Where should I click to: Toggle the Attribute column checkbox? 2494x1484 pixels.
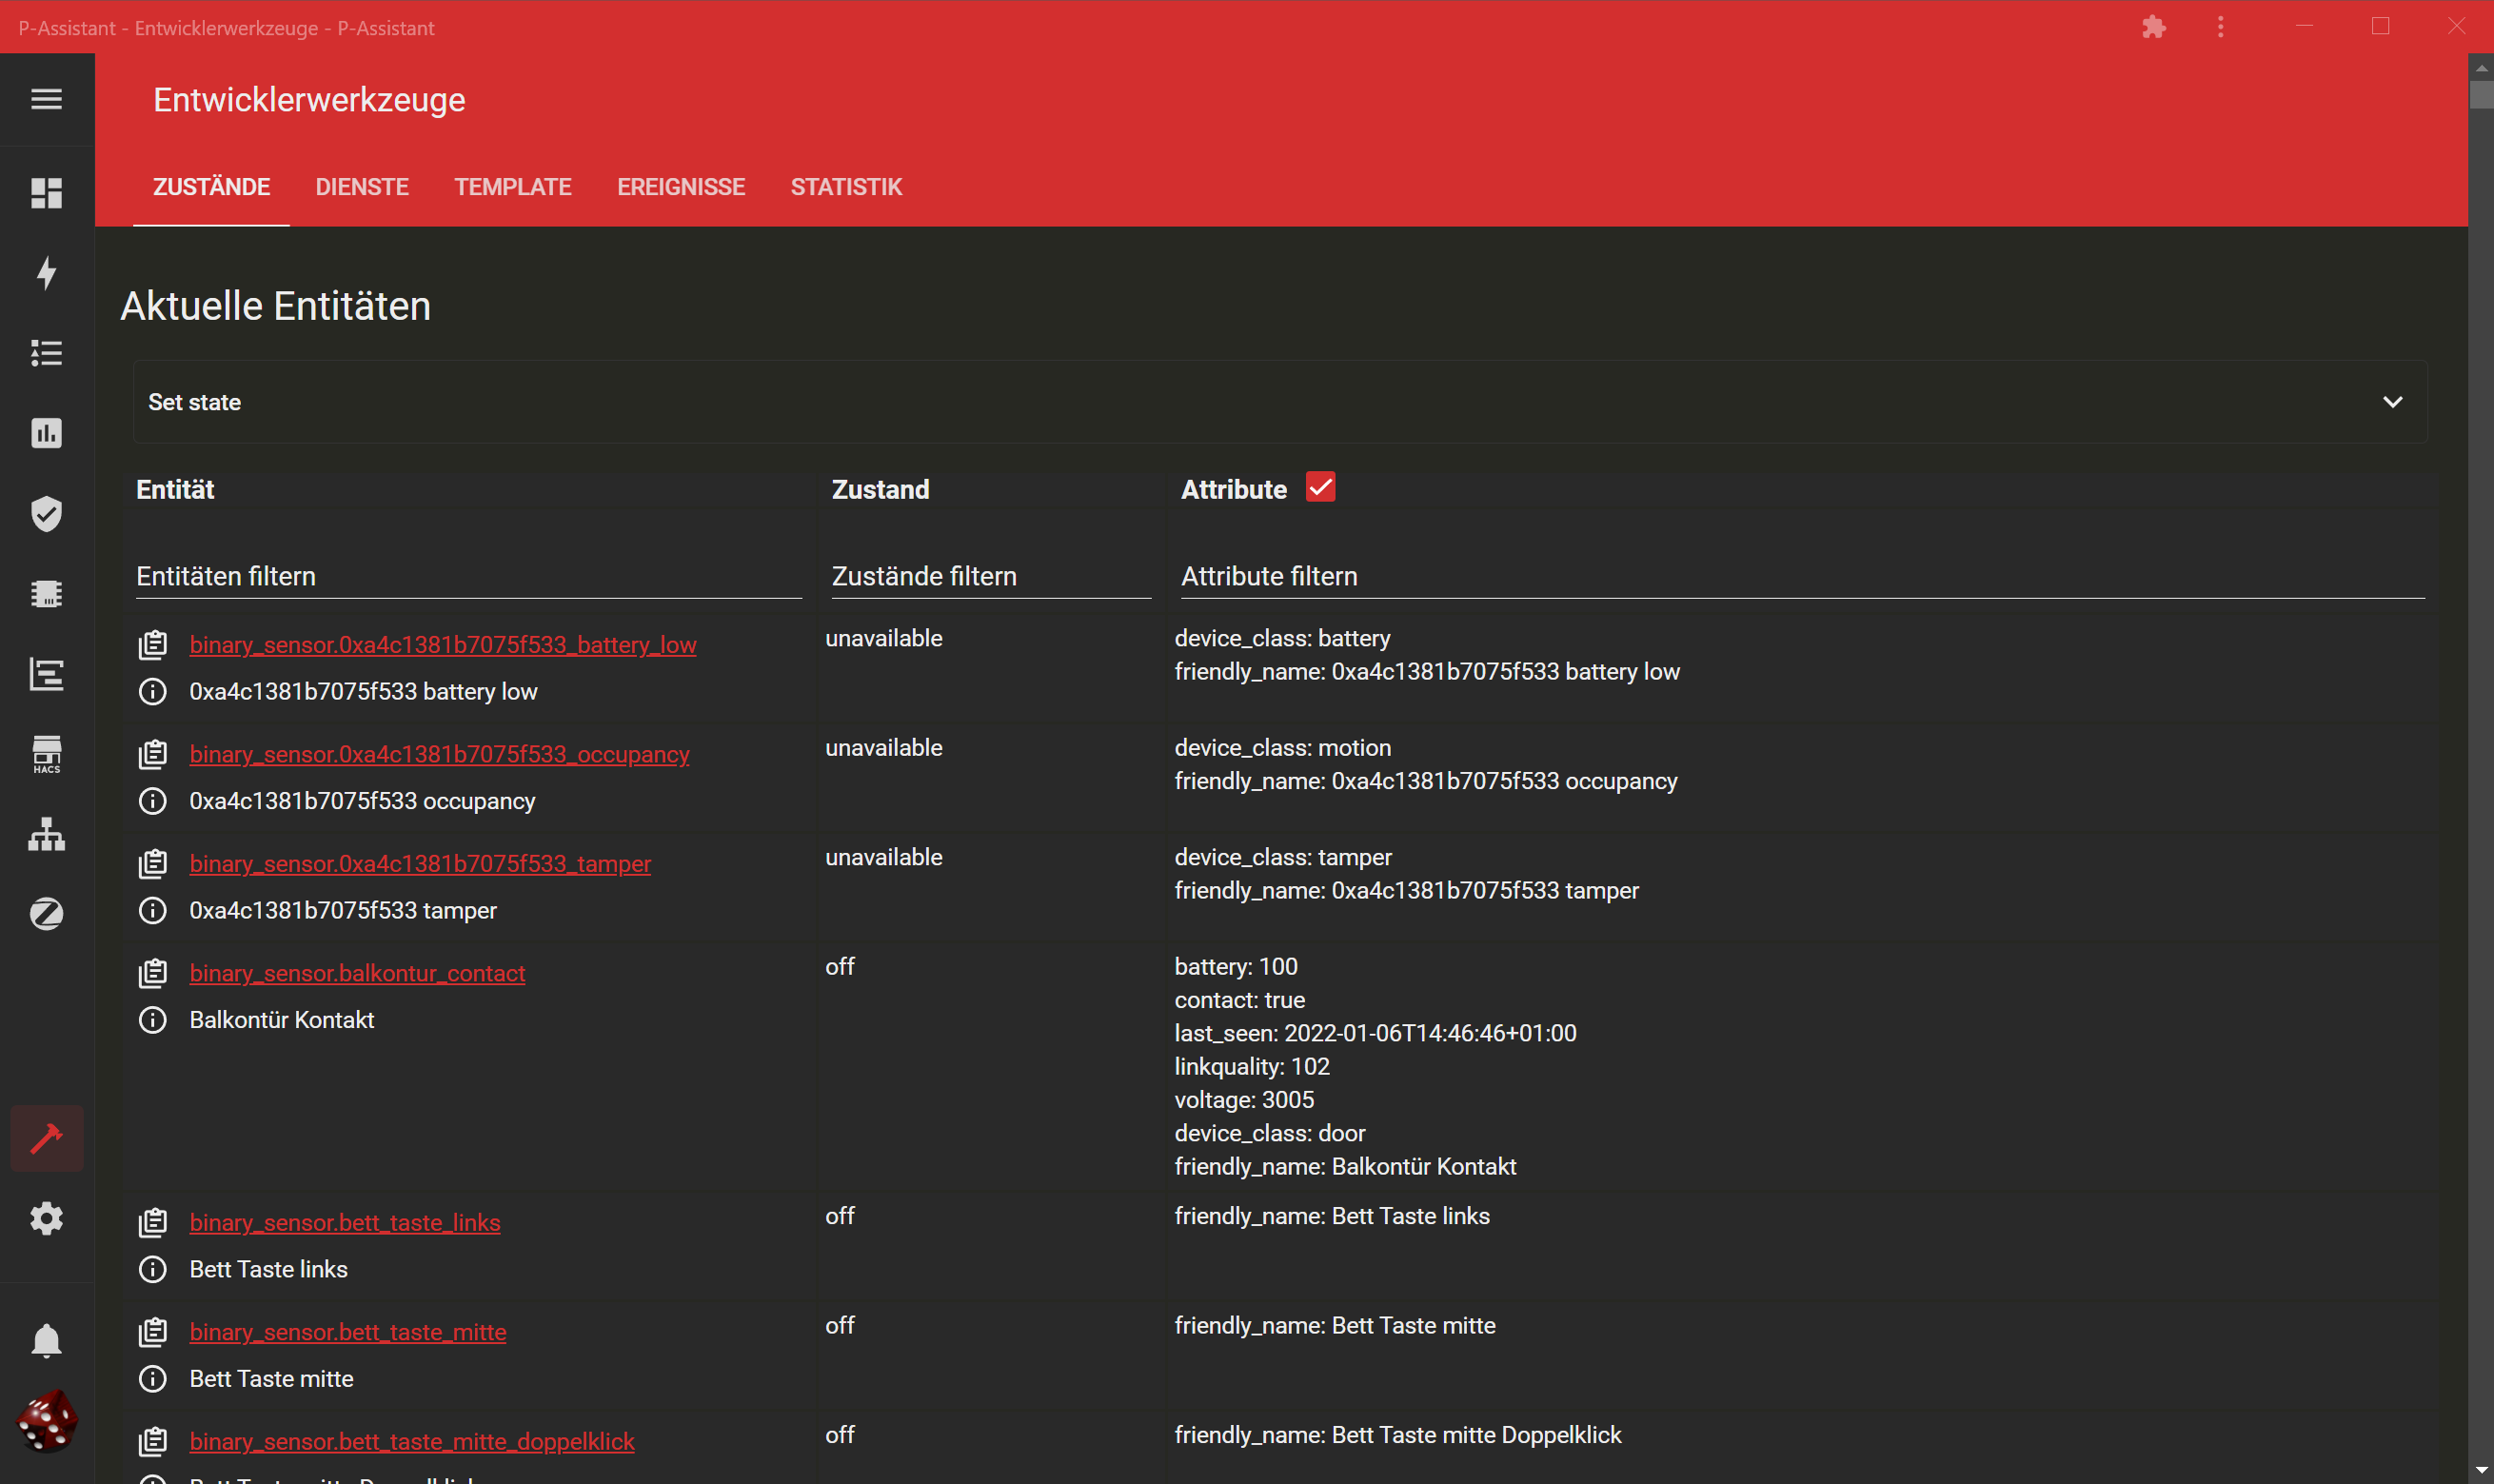[x=1320, y=488]
